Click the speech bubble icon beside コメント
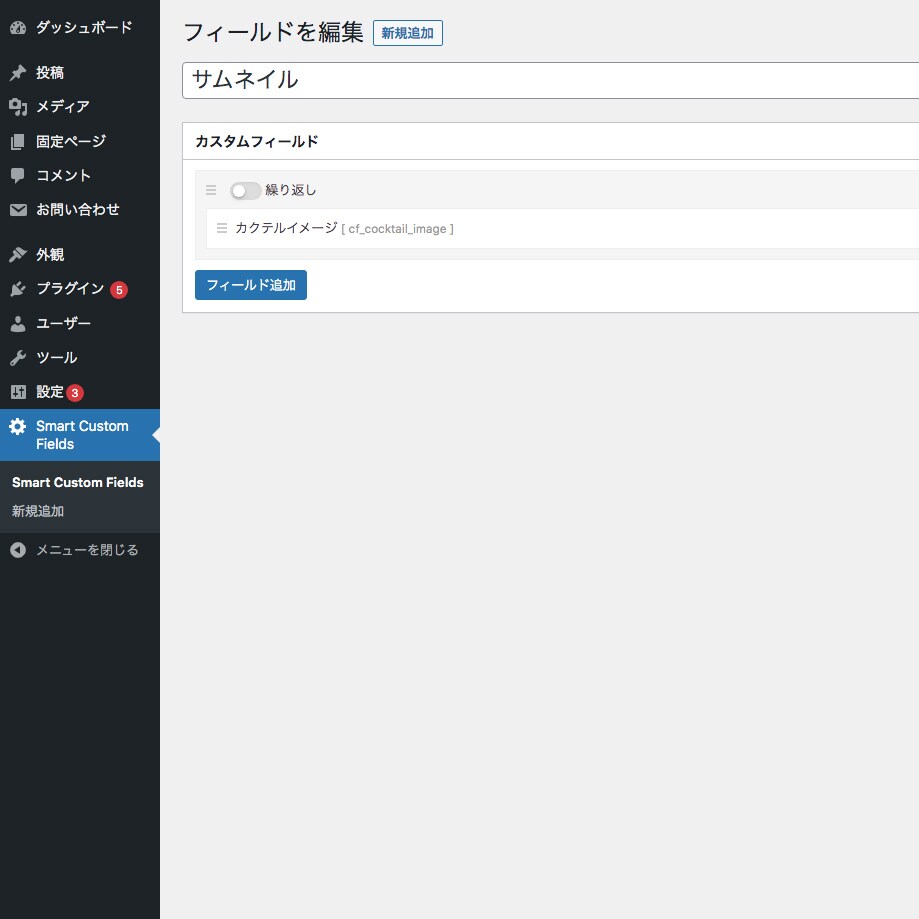Viewport: 919px width, 919px height. point(18,175)
